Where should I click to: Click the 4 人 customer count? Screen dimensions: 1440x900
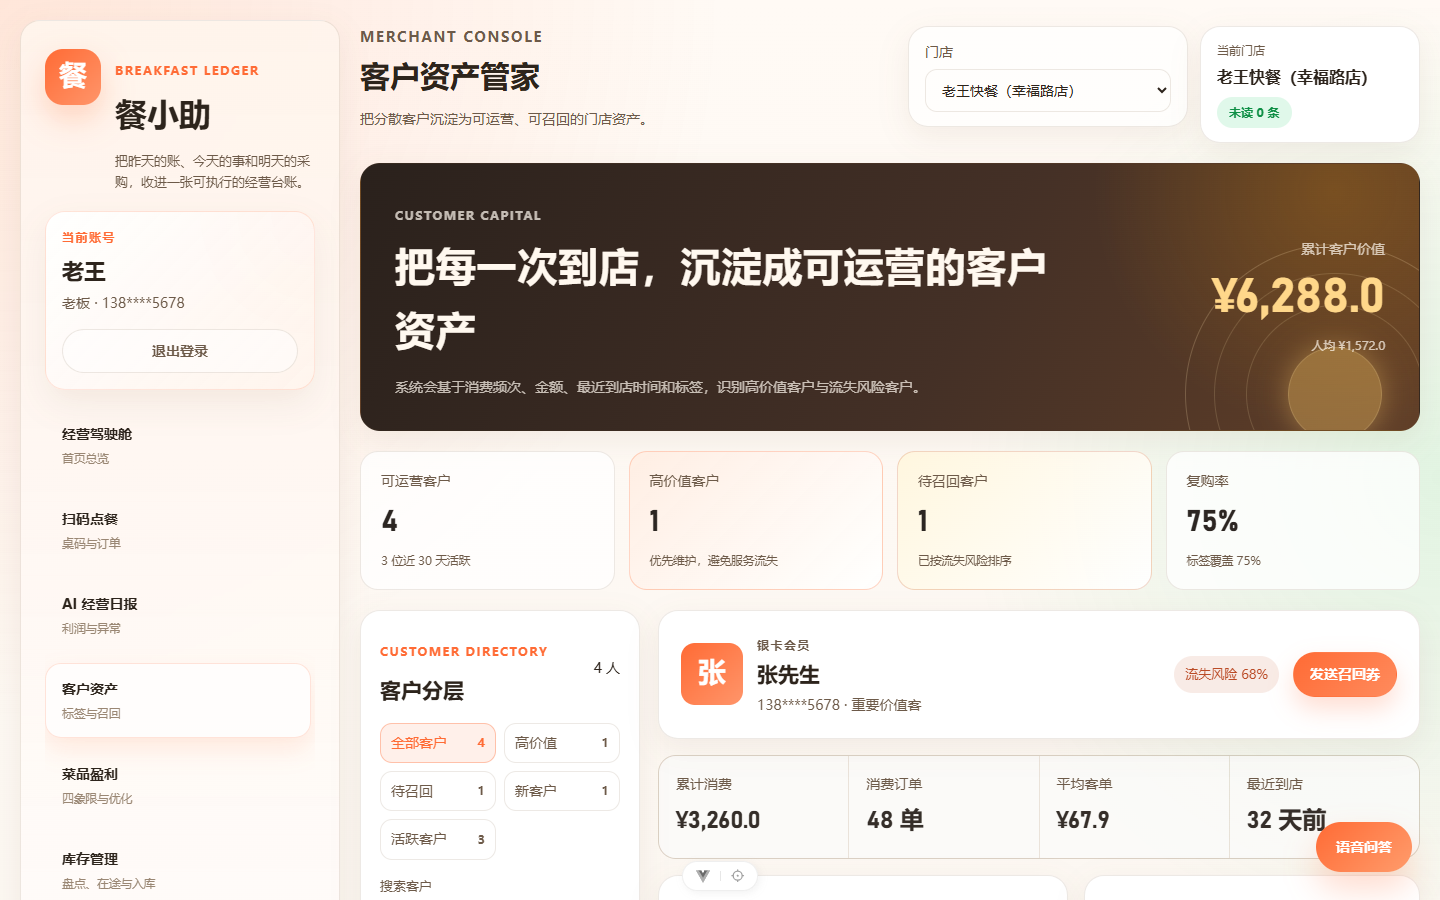click(607, 668)
